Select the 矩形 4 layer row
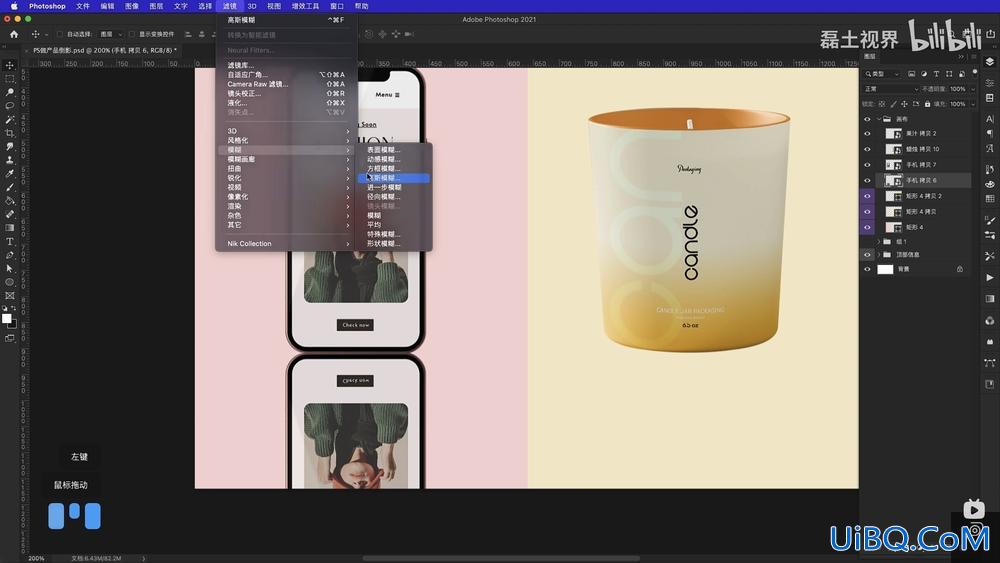The height and width of the screenshot is (563, 1000). pos(922,227)
